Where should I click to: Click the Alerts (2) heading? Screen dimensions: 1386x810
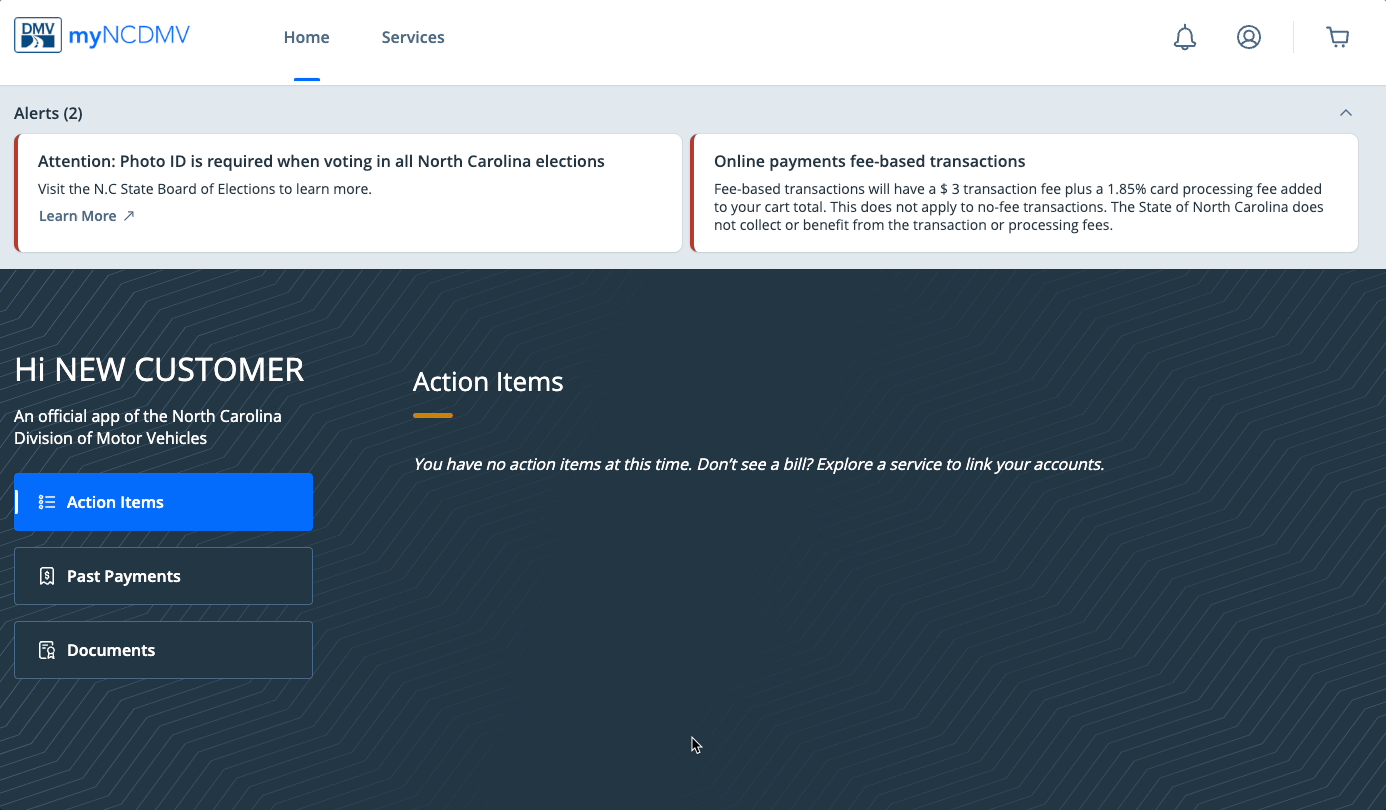[48, 113]
